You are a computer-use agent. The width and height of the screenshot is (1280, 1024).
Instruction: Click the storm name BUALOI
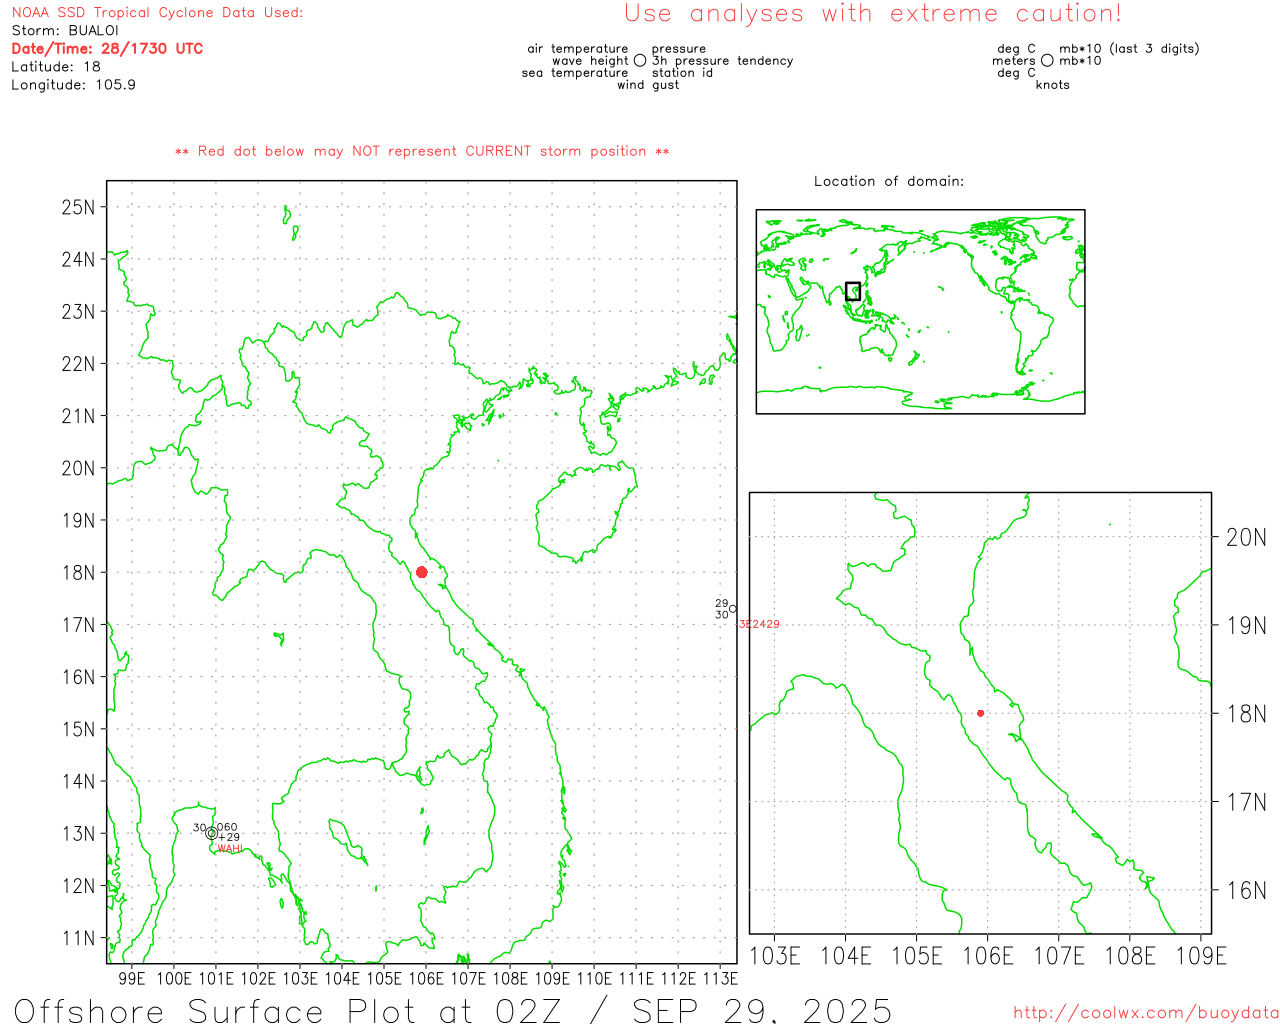click(93, 31)
